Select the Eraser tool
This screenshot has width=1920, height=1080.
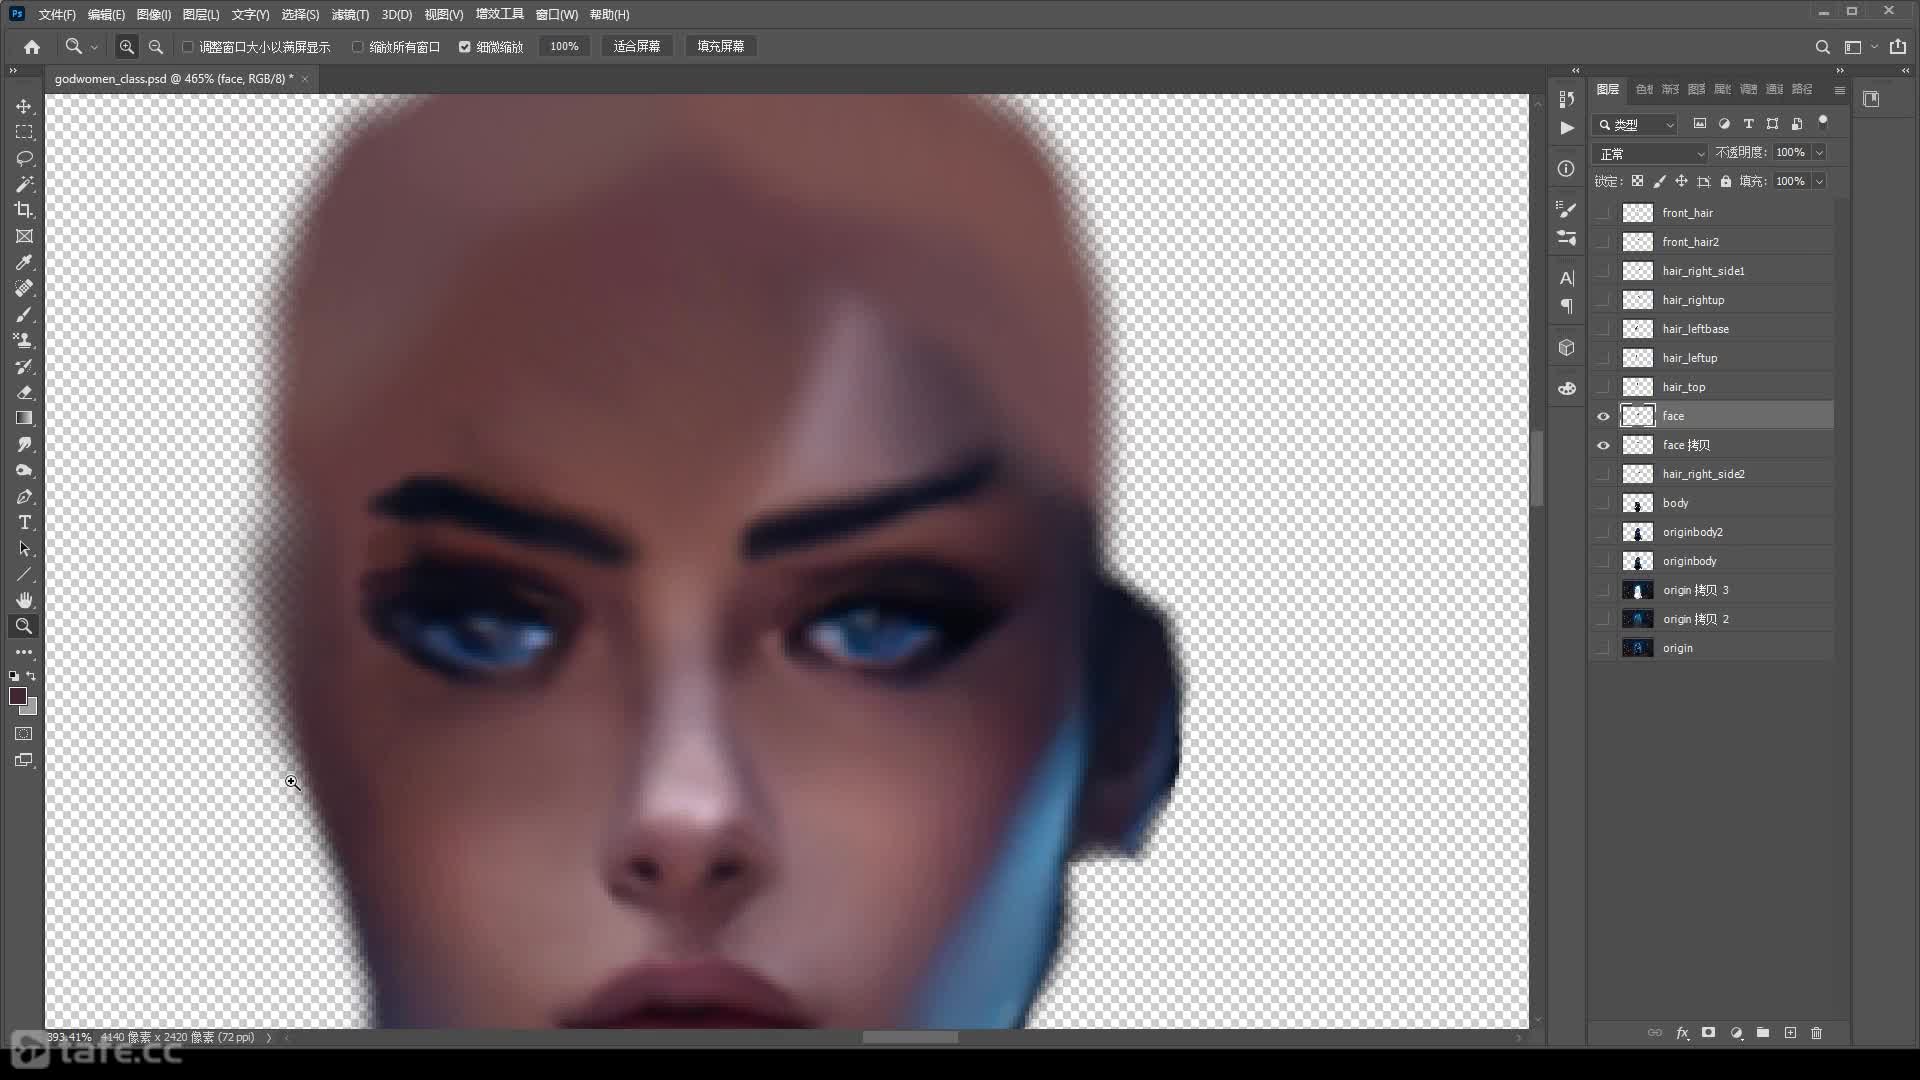(x=24, y=392)
